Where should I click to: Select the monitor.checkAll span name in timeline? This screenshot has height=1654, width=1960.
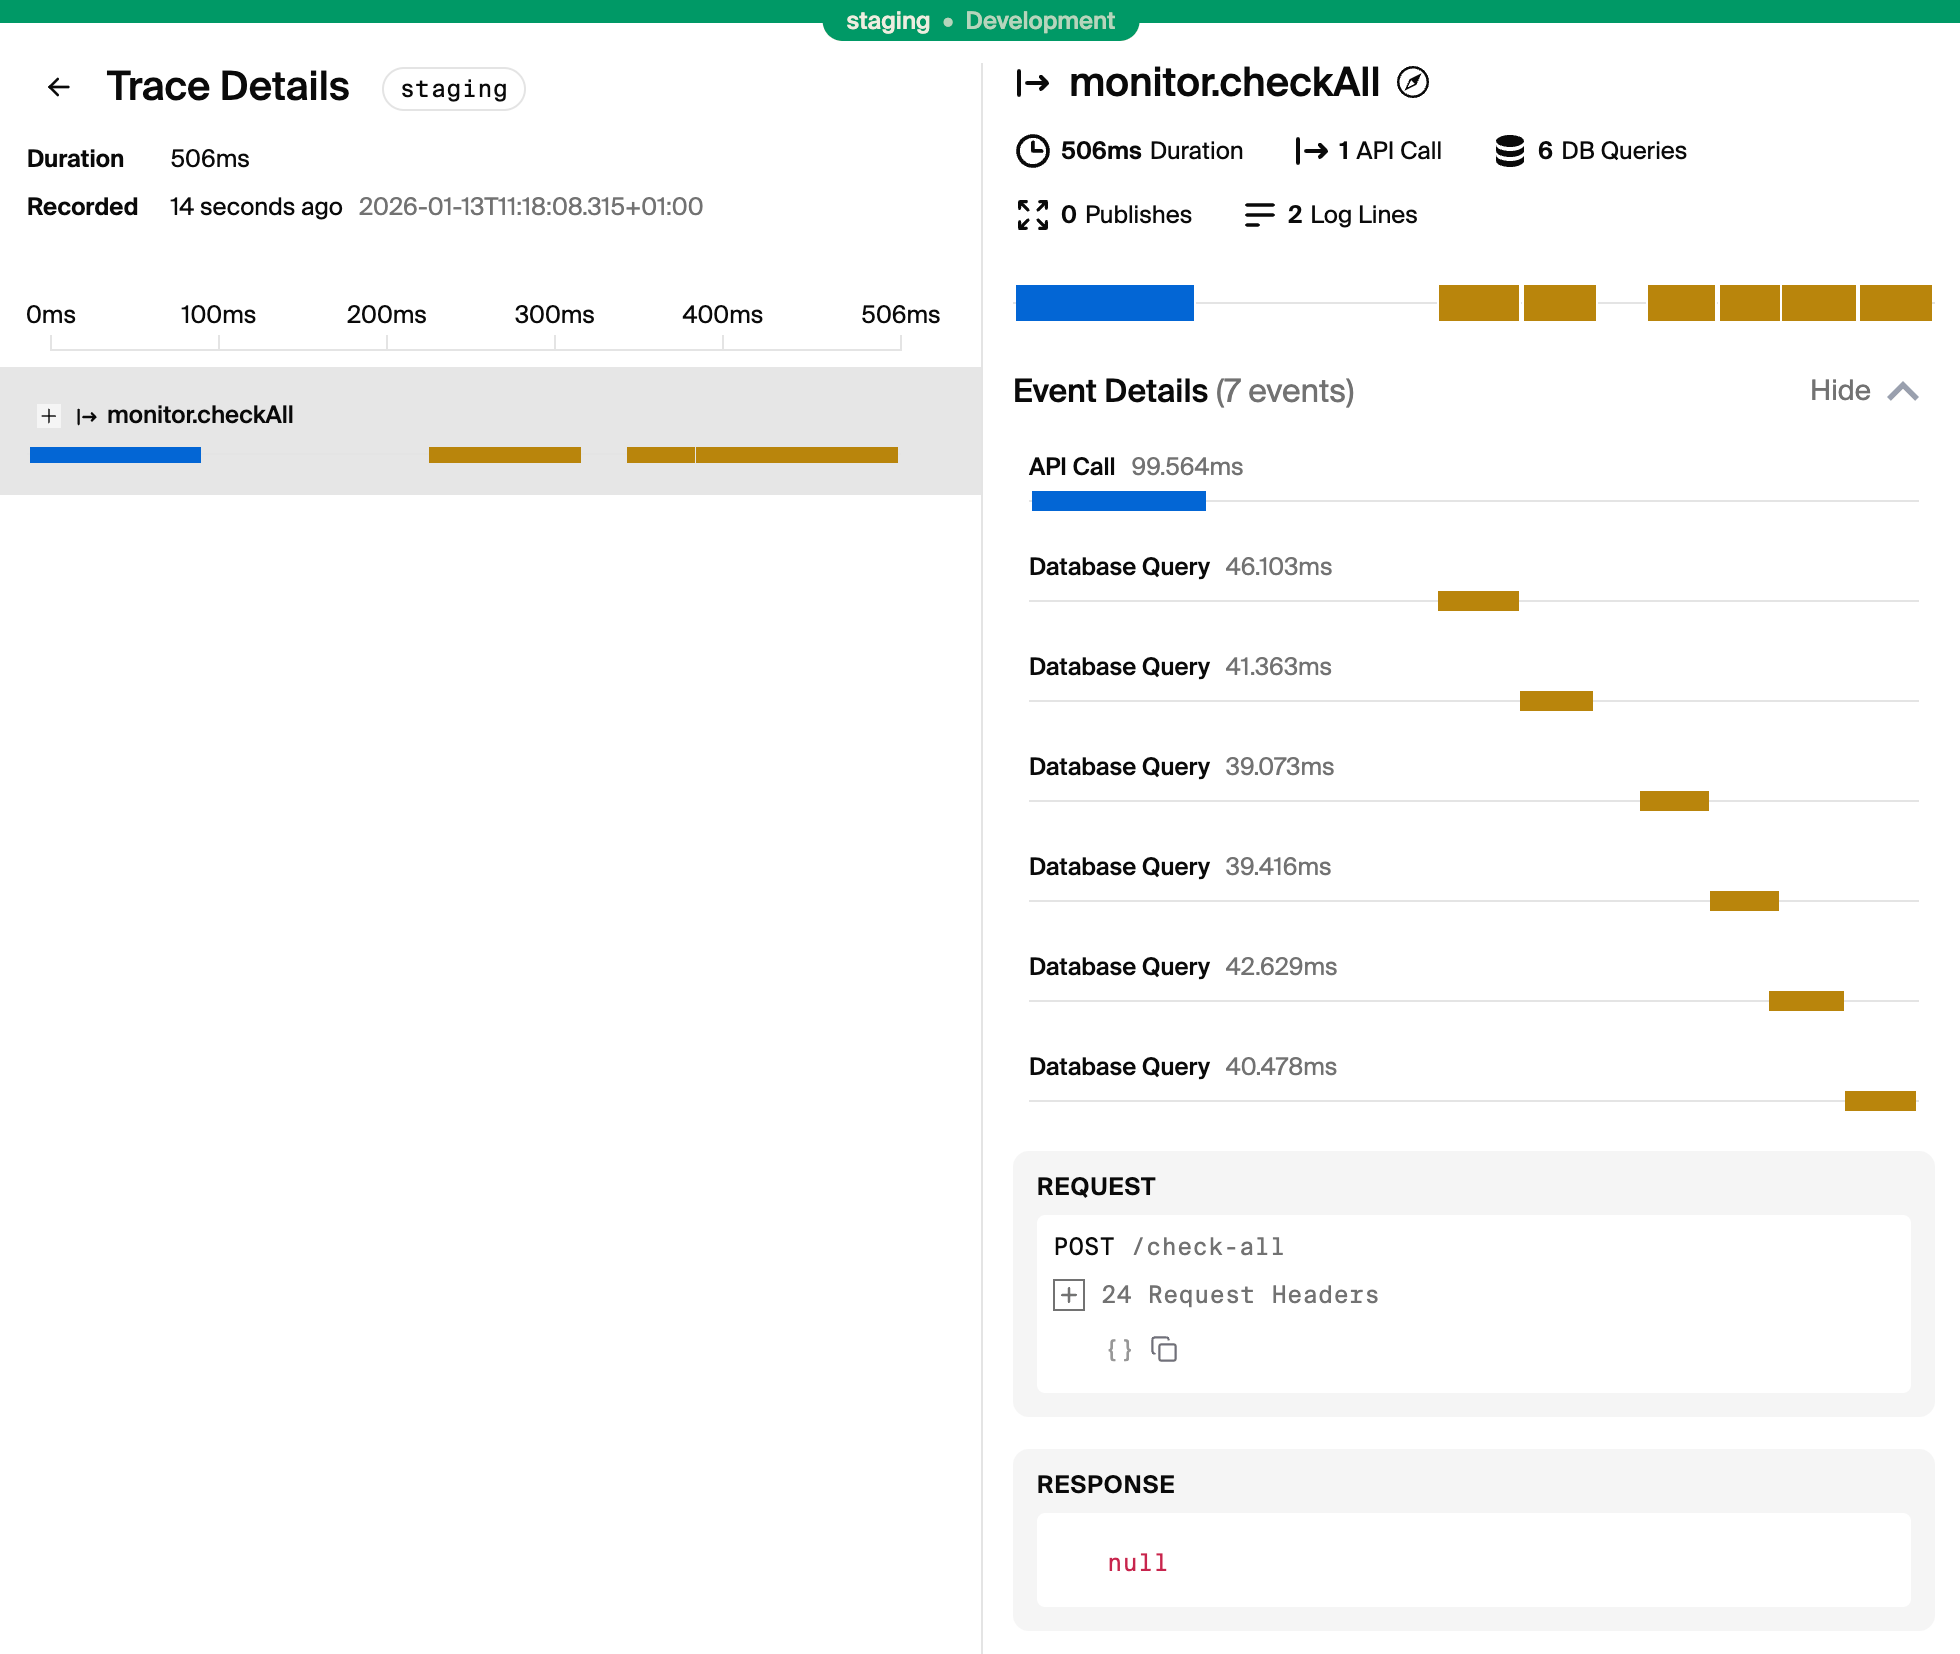[200, 415]
